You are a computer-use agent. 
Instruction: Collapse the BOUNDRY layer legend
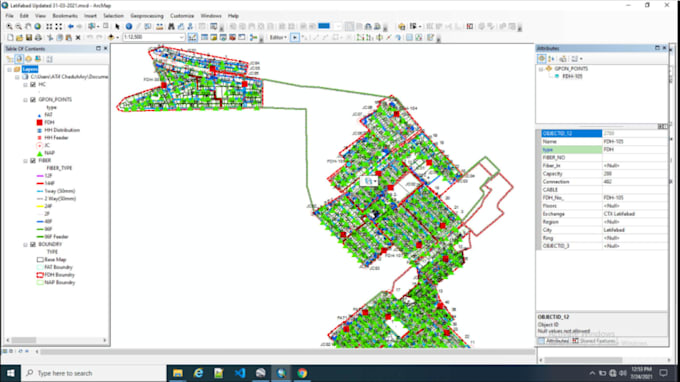(26, 245)
